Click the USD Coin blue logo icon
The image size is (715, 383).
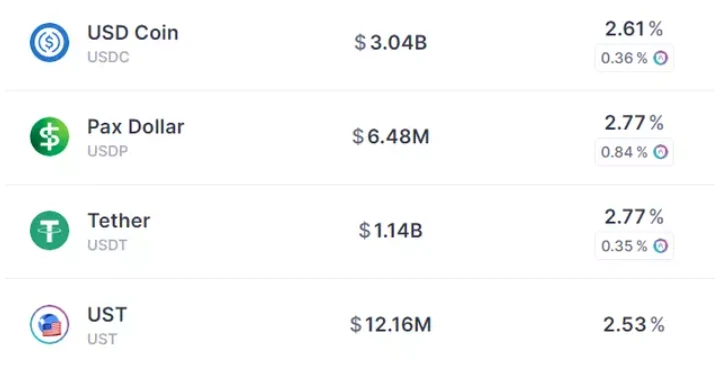coord(49,42)
